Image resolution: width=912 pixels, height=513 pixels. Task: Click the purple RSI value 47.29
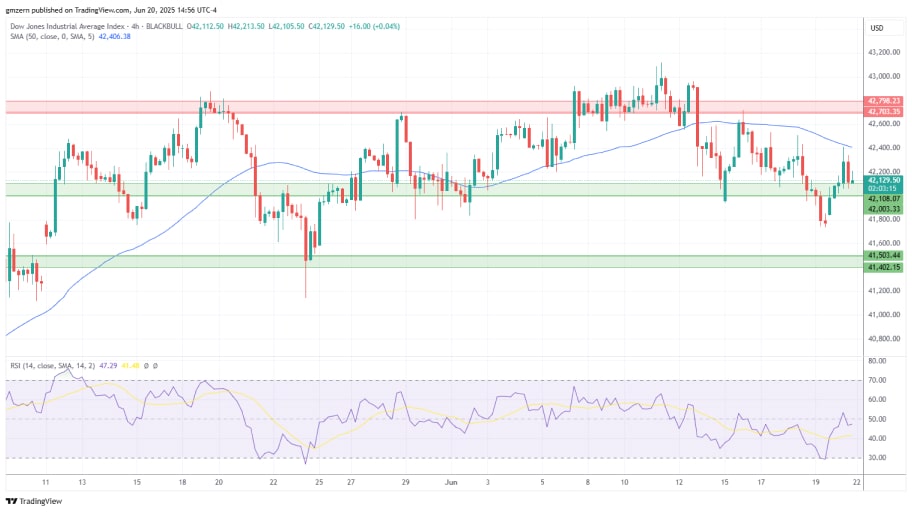109,367
